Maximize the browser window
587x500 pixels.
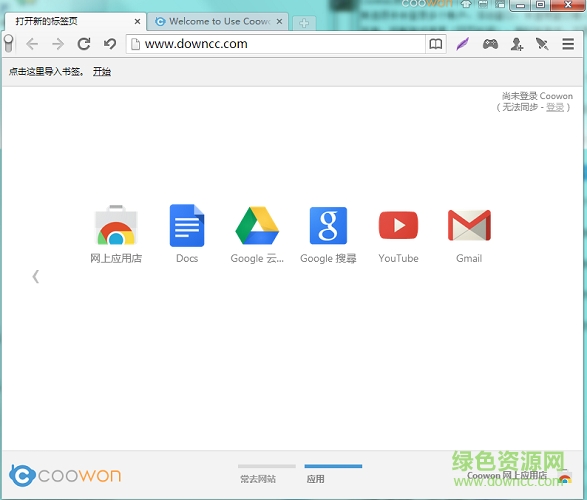(x=541, y=5)
